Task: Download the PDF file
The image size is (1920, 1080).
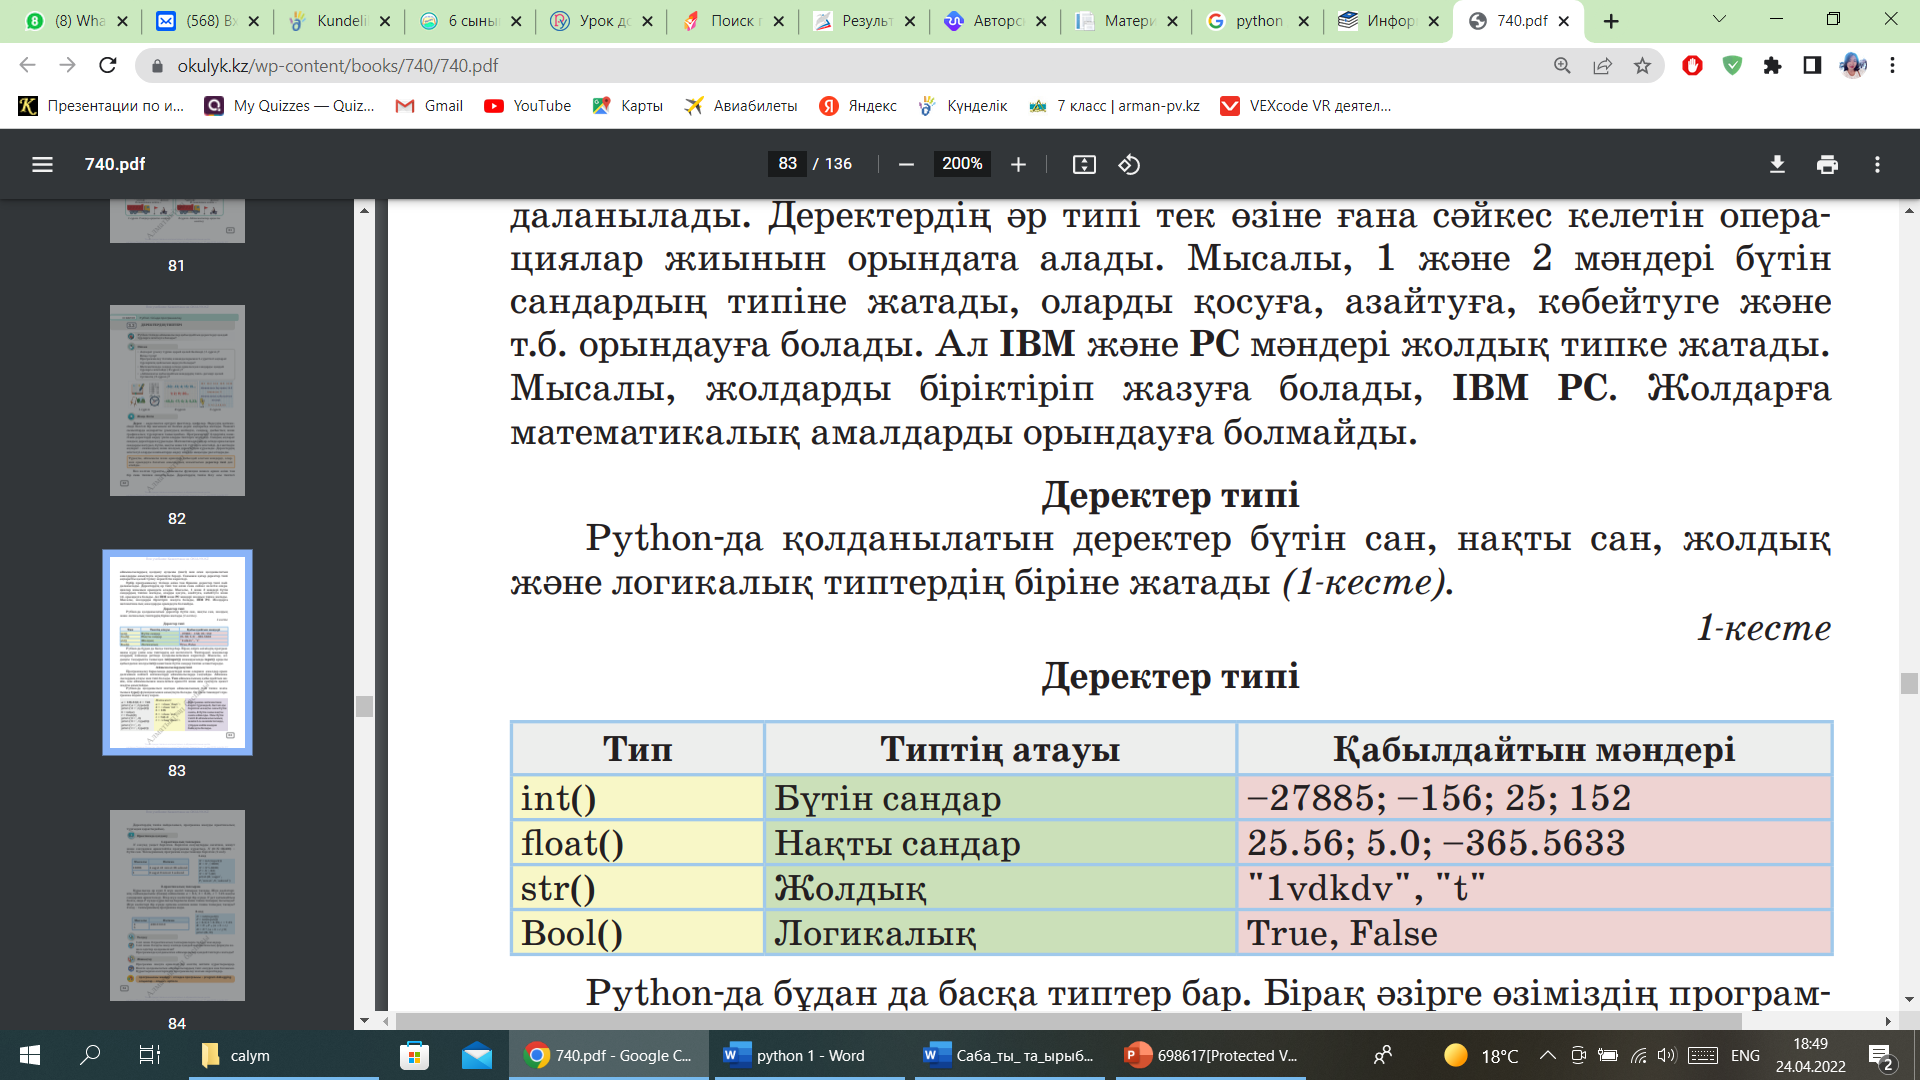Action: point(1777,164)
